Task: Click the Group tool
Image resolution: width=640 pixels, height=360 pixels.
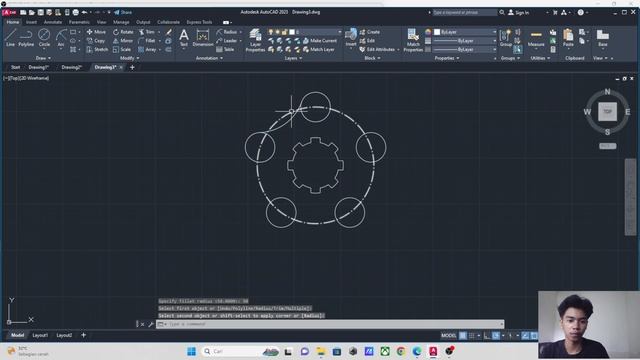Action: pyautogui.click(x=506, y=38)
